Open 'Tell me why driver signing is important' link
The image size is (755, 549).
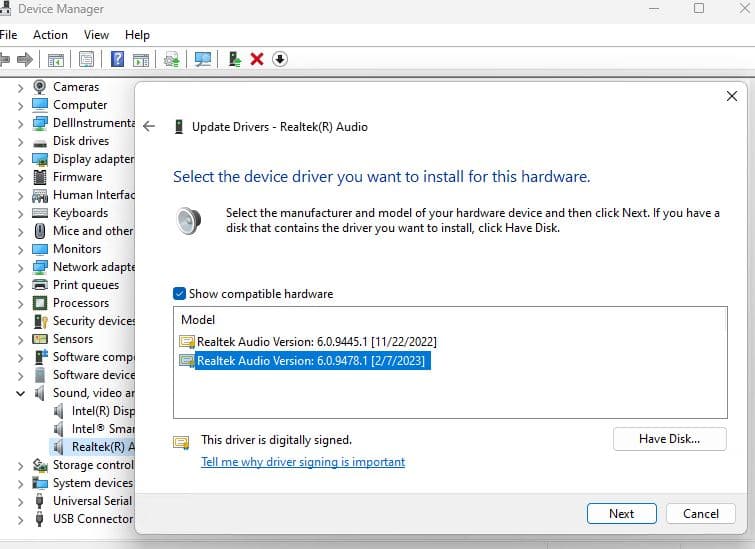pyautogui.click(x=303, y=462)
